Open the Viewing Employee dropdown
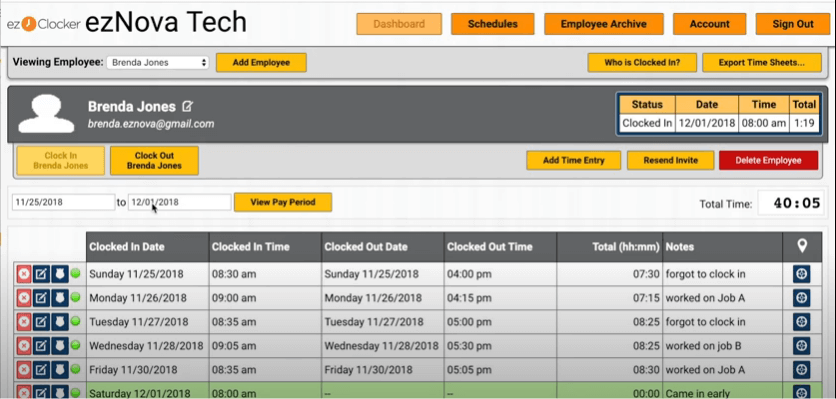Screen dimensions: 836x399 (157, 62)
